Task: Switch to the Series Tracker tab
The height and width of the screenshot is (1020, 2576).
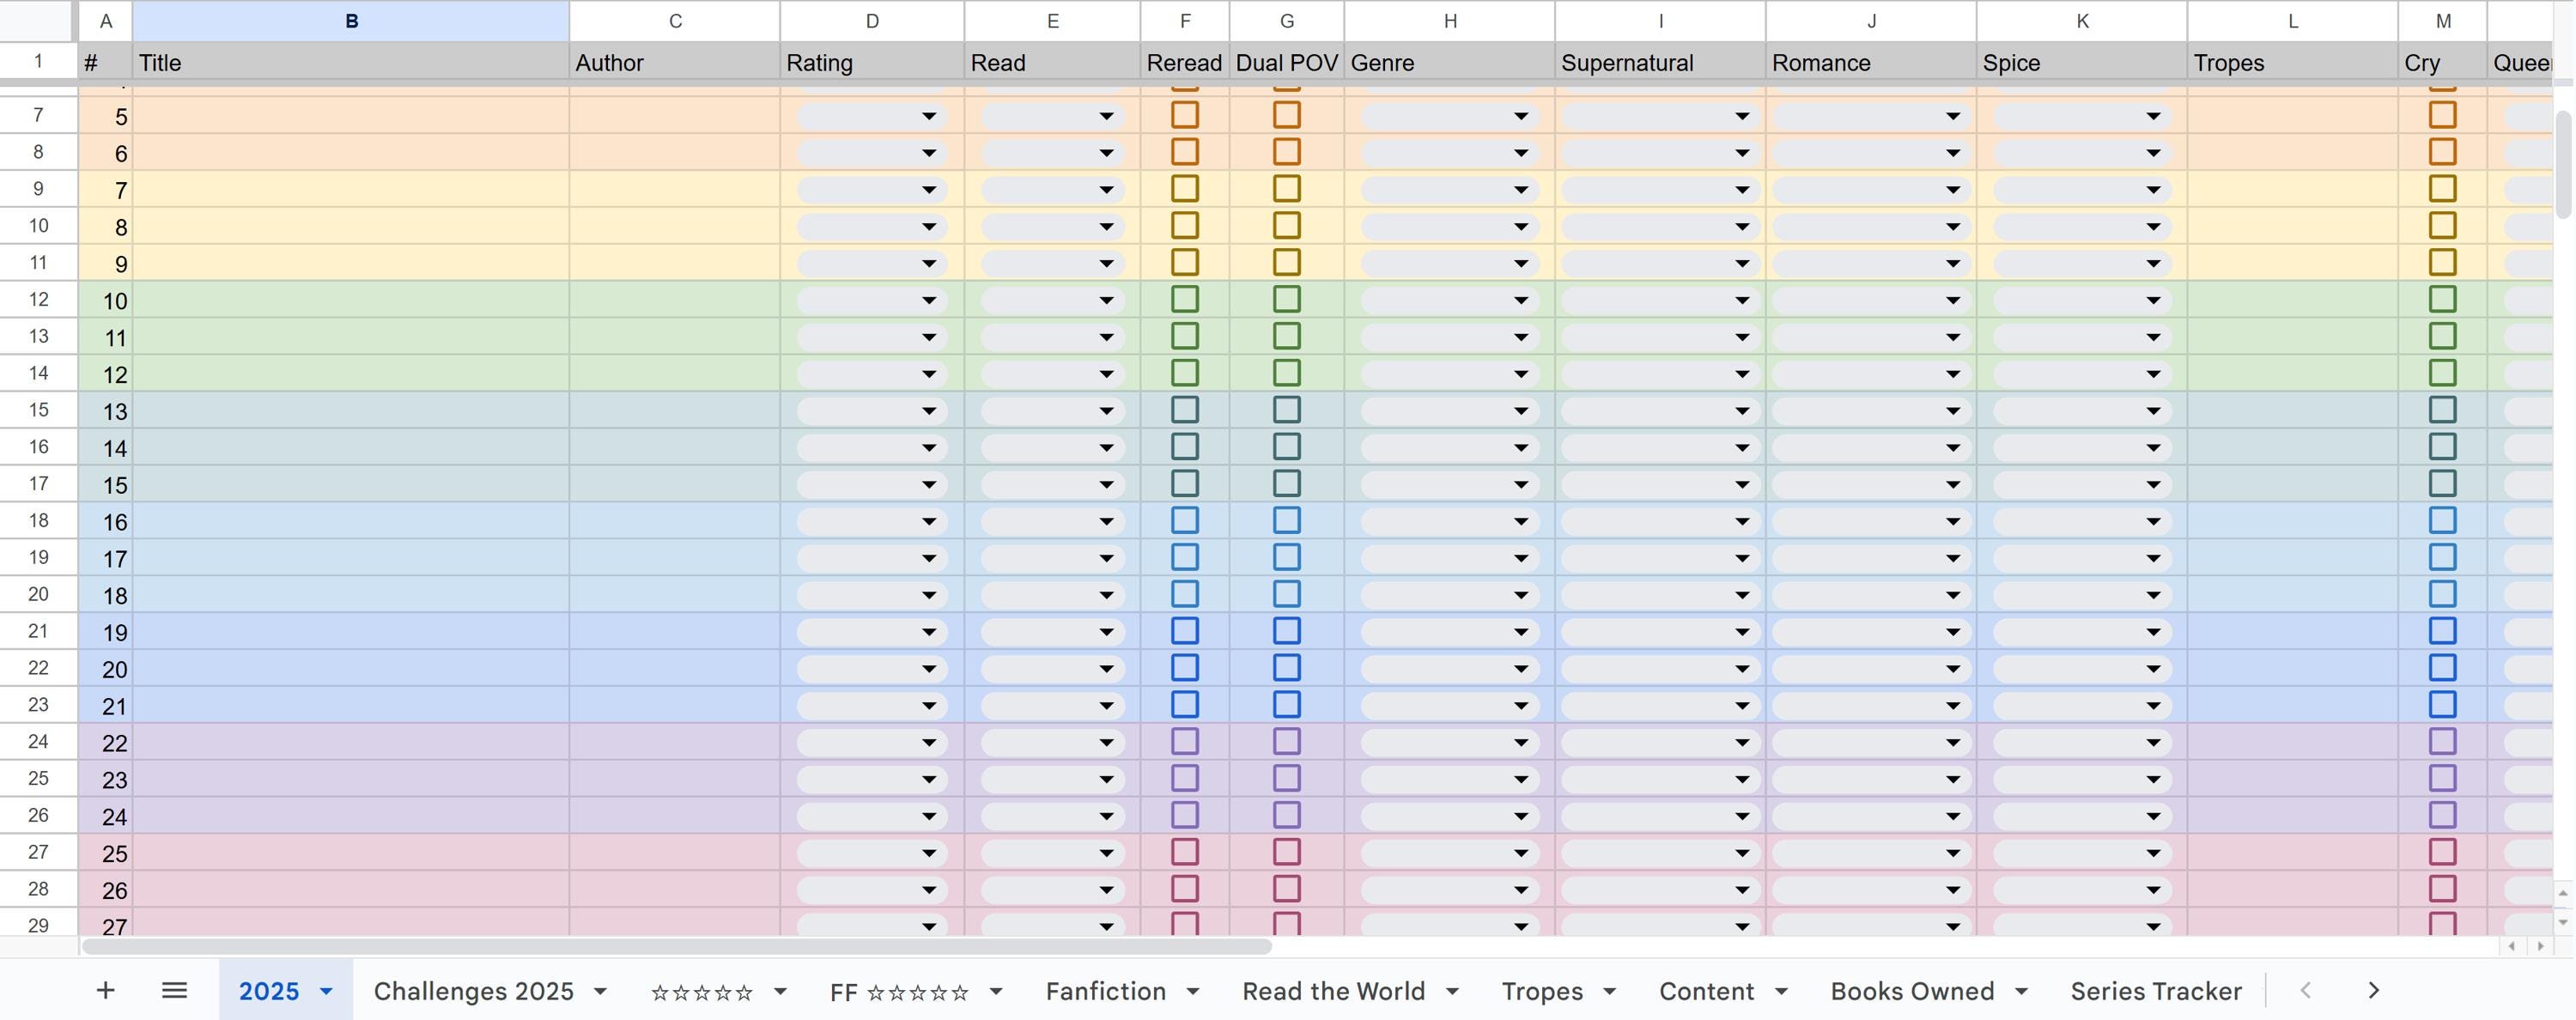Action: click(x=2155, y=991)
